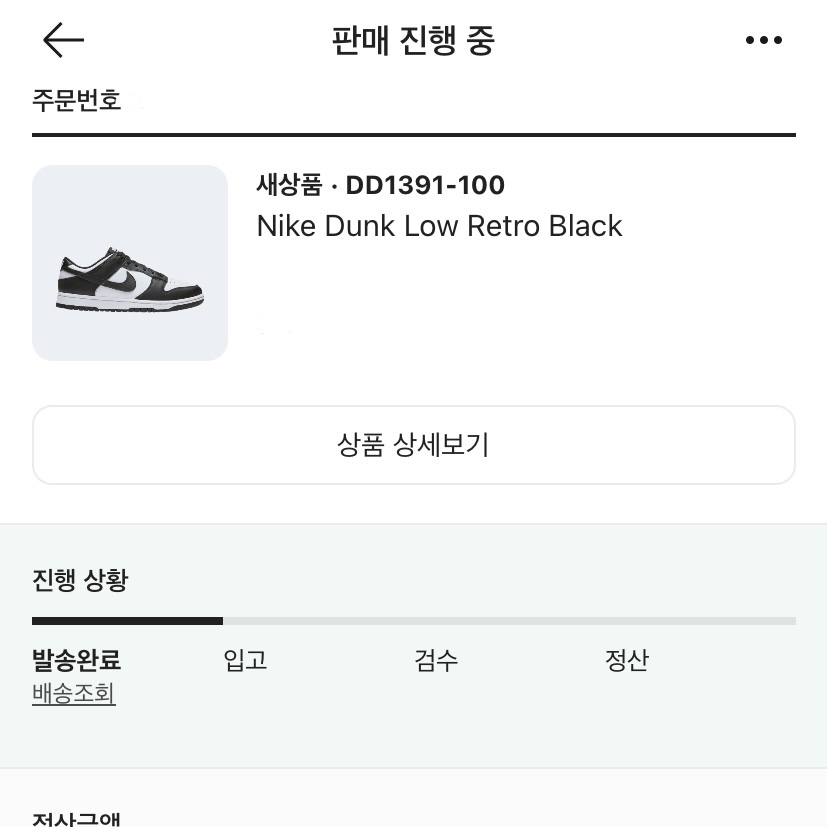Click the black divider line under 주문번호

click(x=413, y=134)
